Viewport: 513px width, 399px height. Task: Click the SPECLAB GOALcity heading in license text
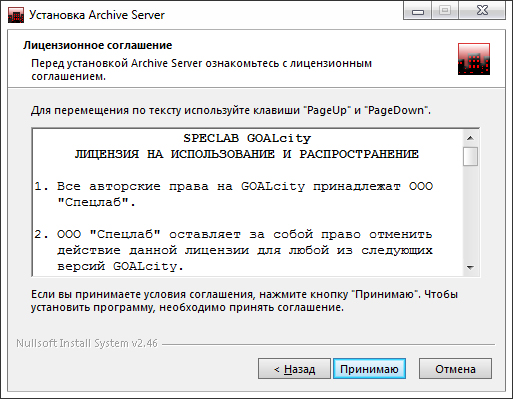247,138
